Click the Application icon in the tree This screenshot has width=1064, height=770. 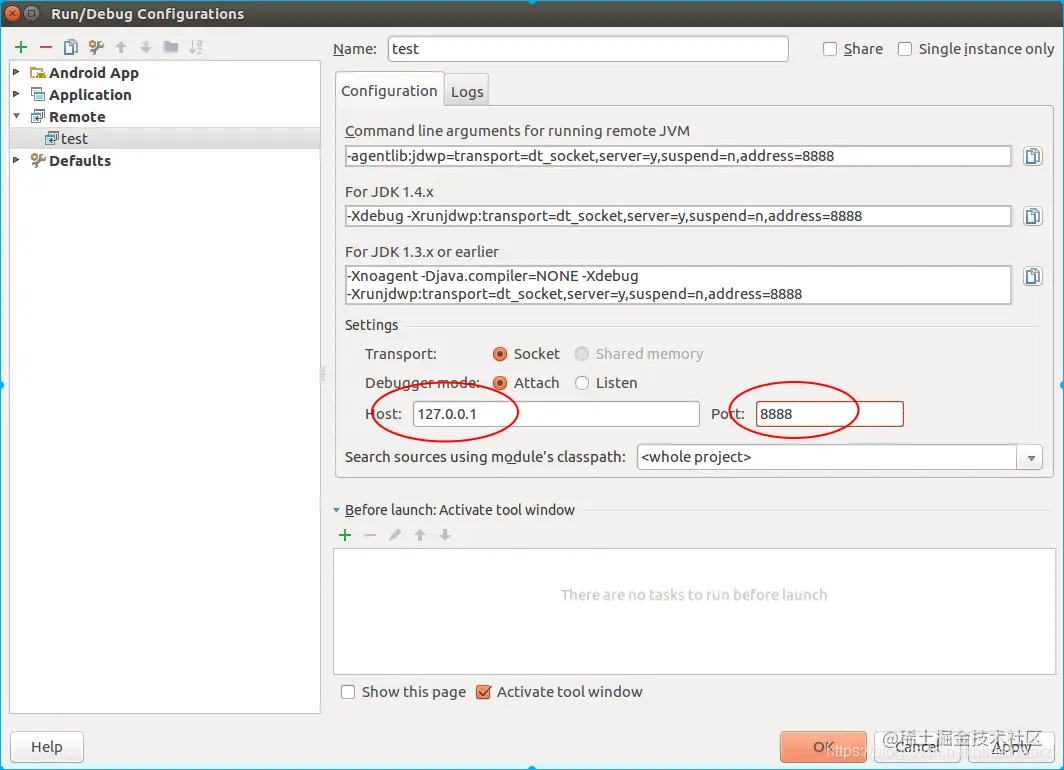tap(37, 94)
